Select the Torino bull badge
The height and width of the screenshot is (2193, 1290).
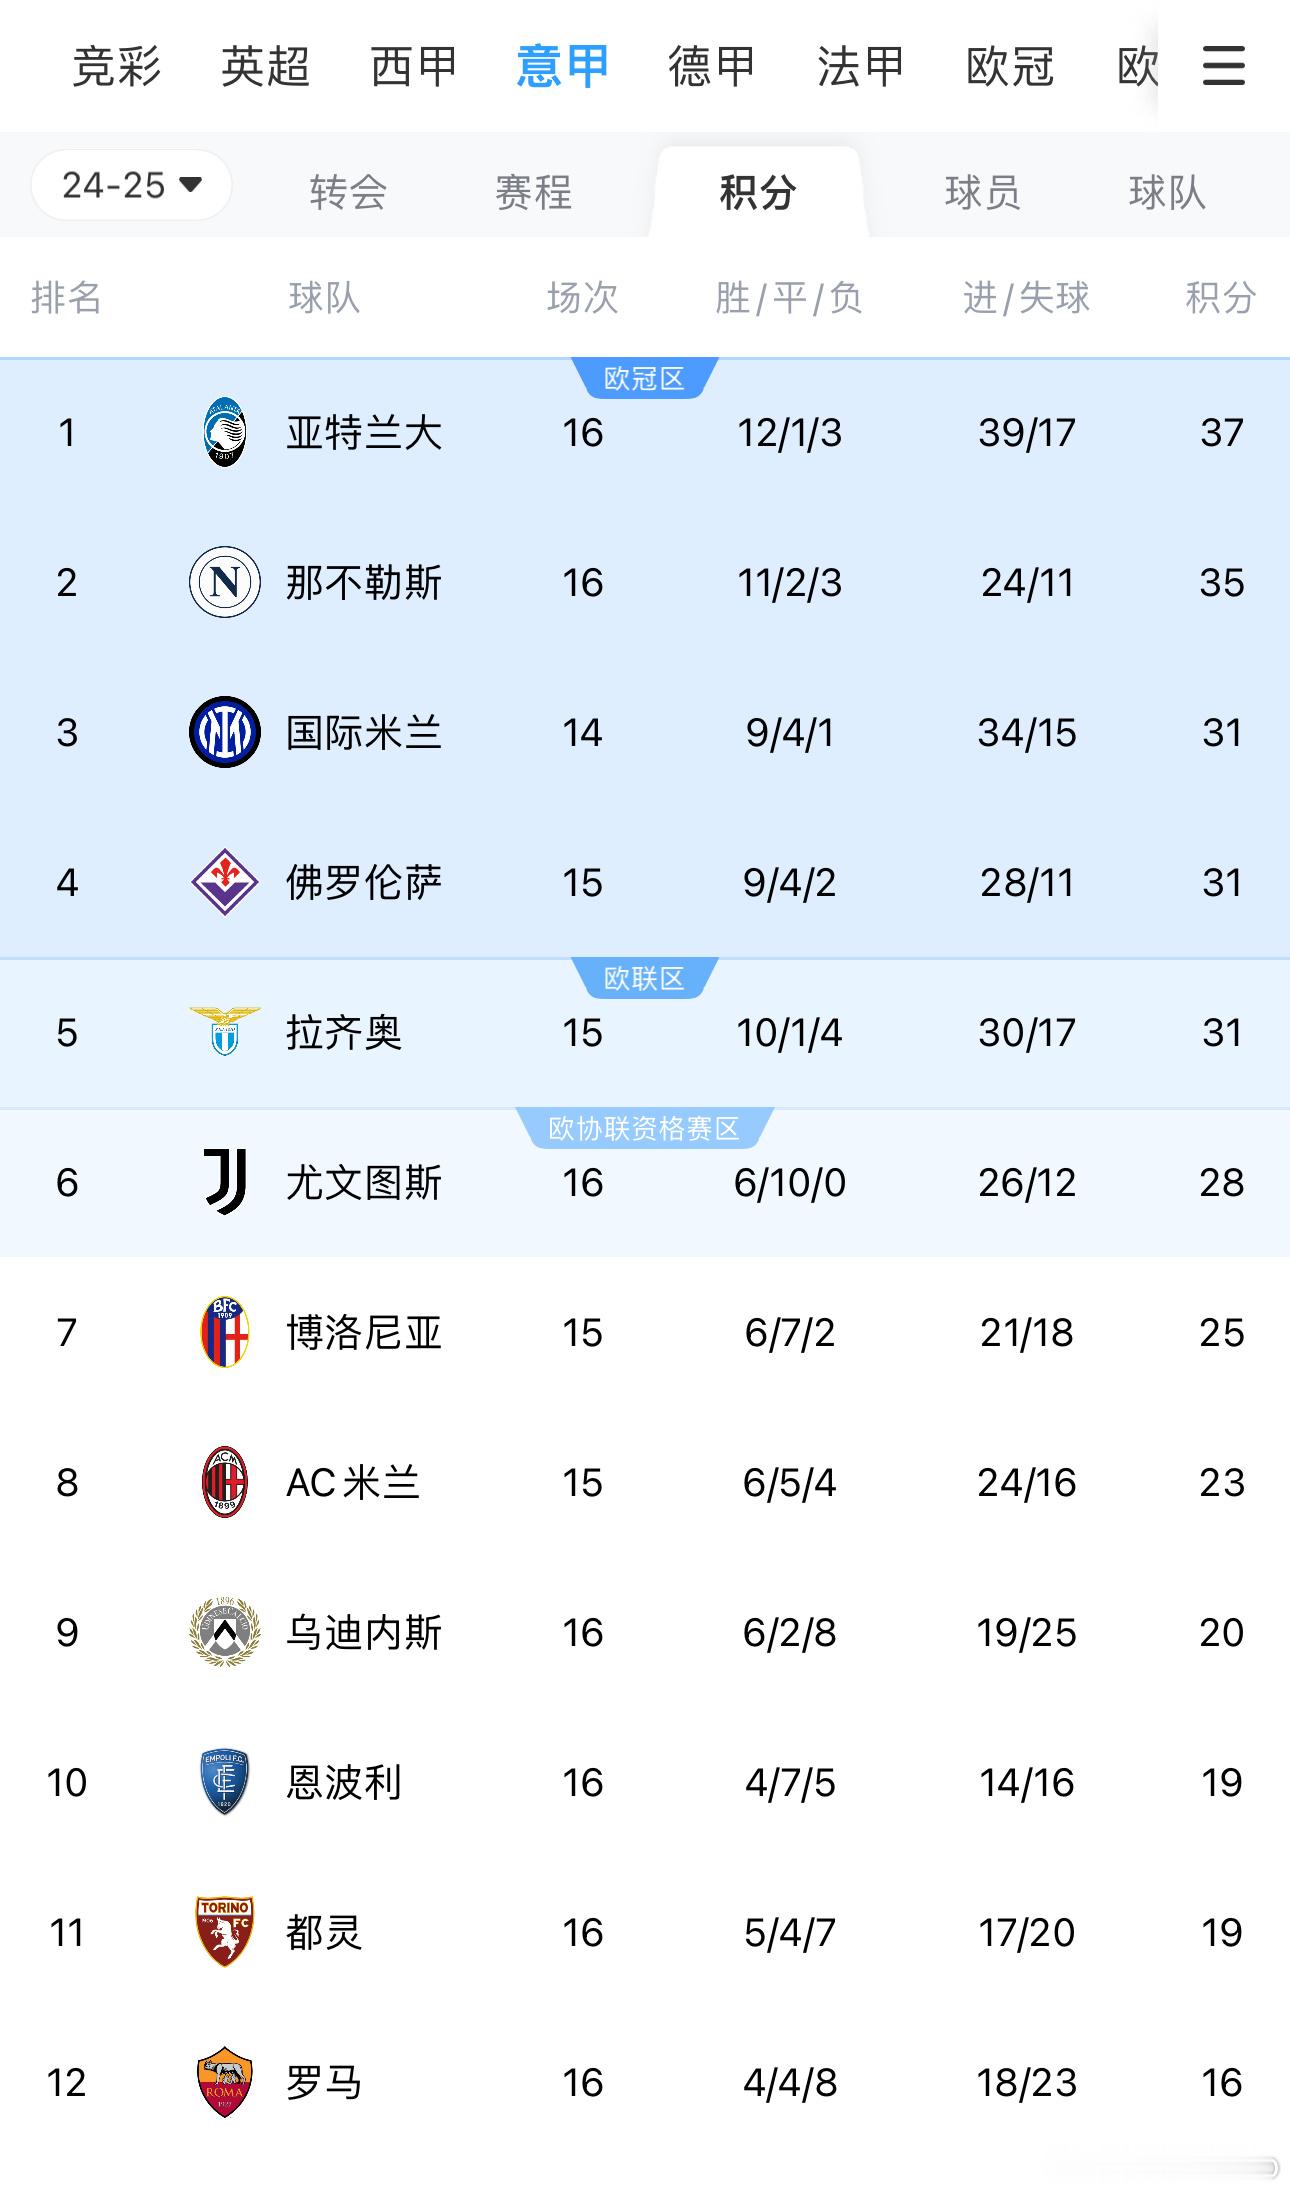pyautogui.click(x=225, y=1932)
